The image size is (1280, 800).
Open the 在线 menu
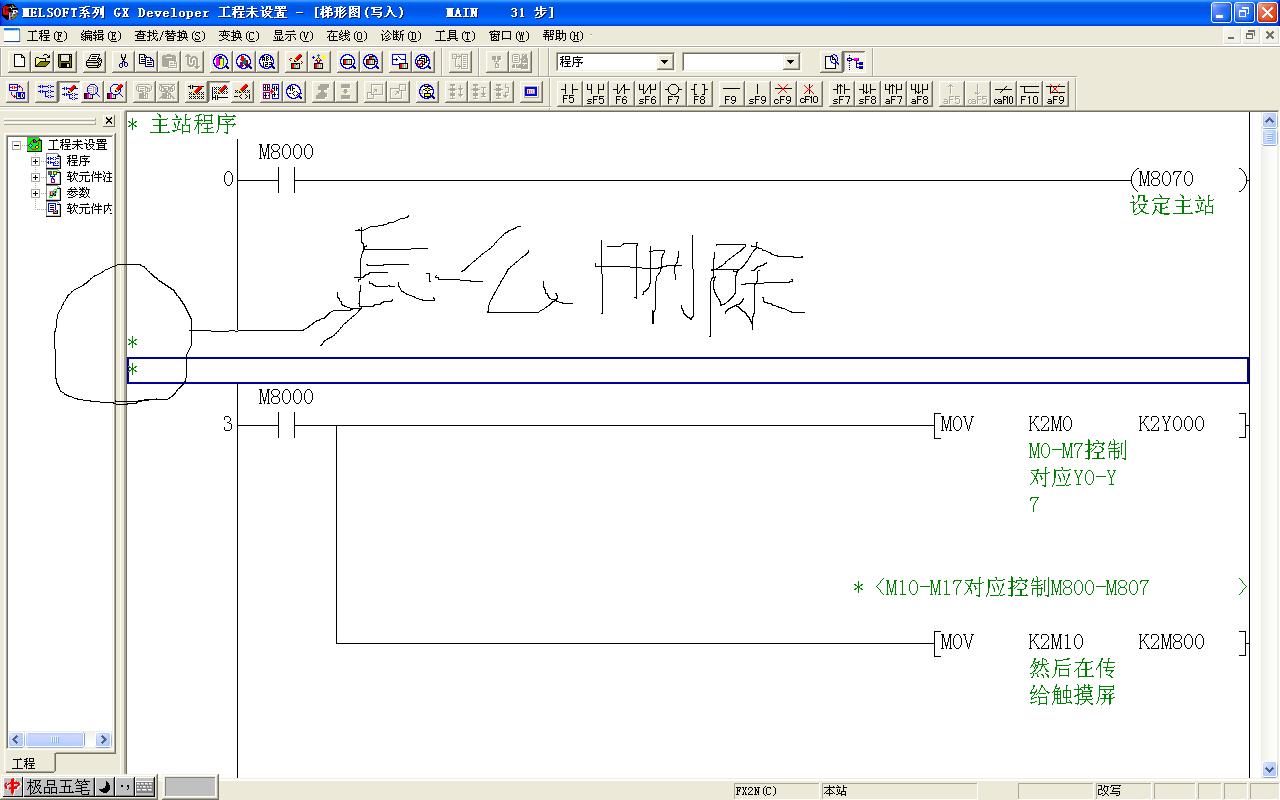346,36
